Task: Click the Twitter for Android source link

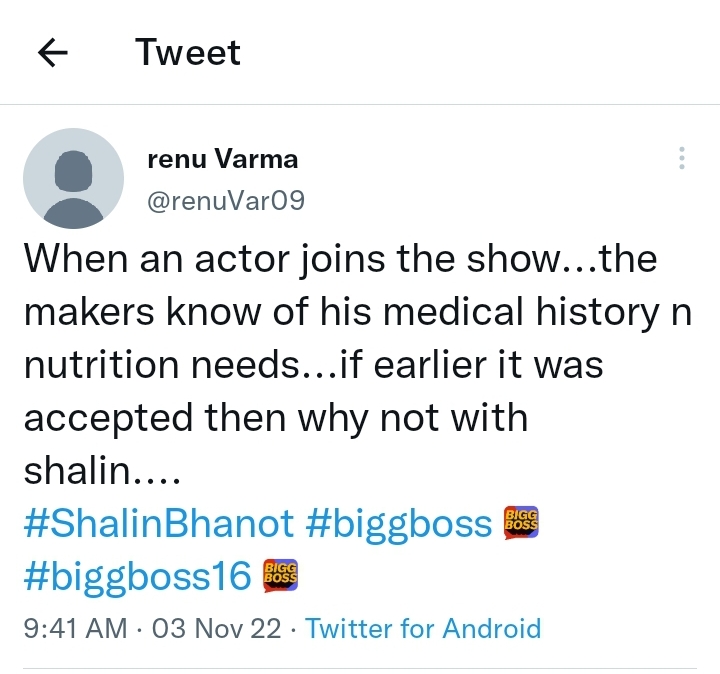Action: (423, 629)
